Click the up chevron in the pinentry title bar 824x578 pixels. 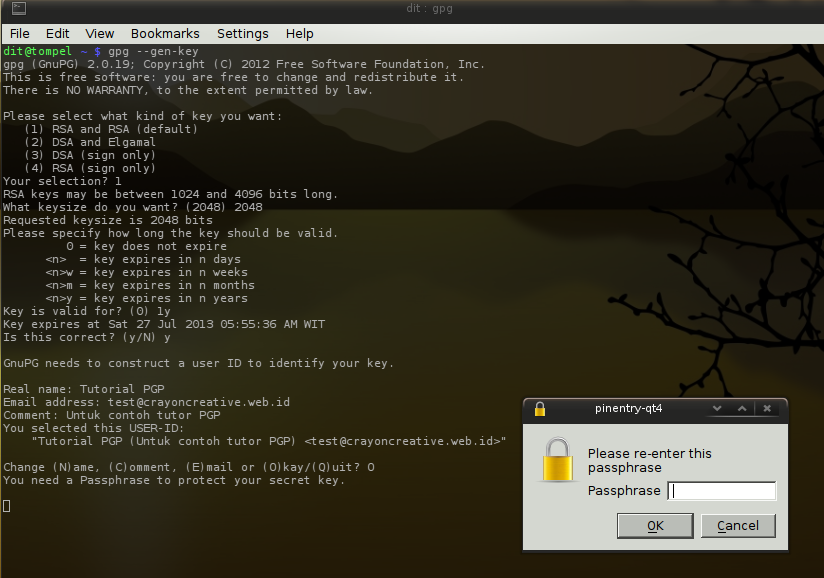742,408
